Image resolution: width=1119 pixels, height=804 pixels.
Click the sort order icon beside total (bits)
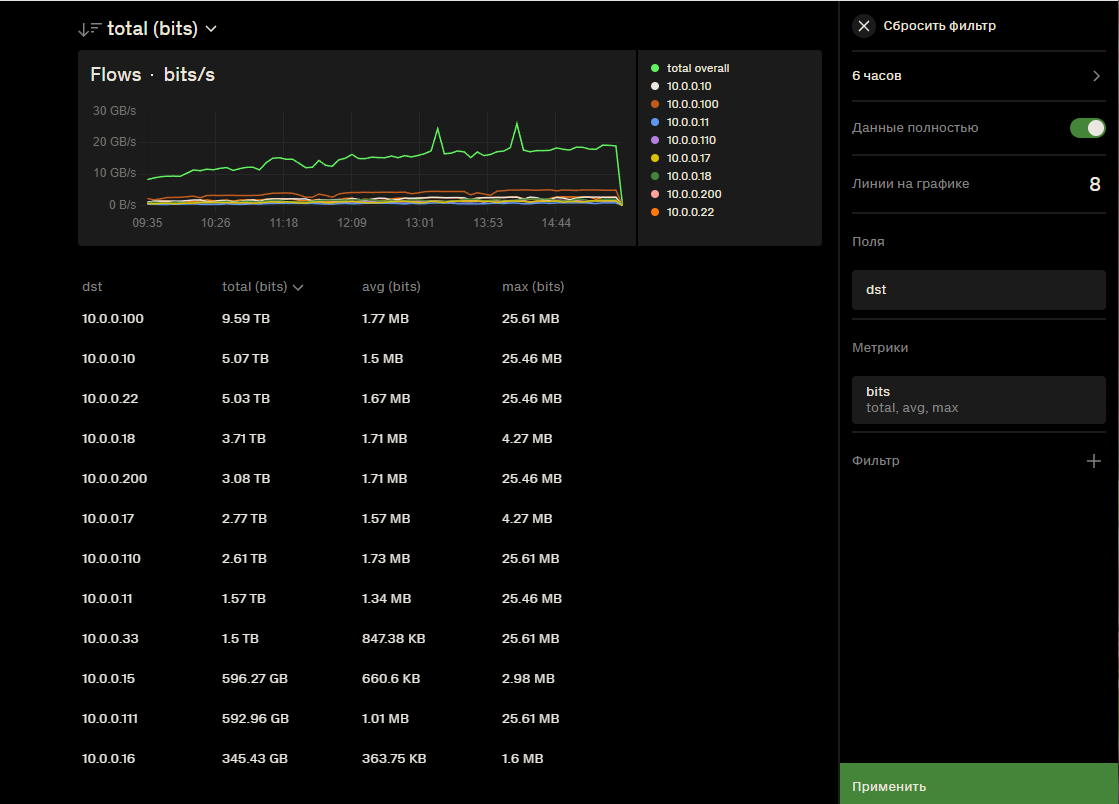[90, 29]
